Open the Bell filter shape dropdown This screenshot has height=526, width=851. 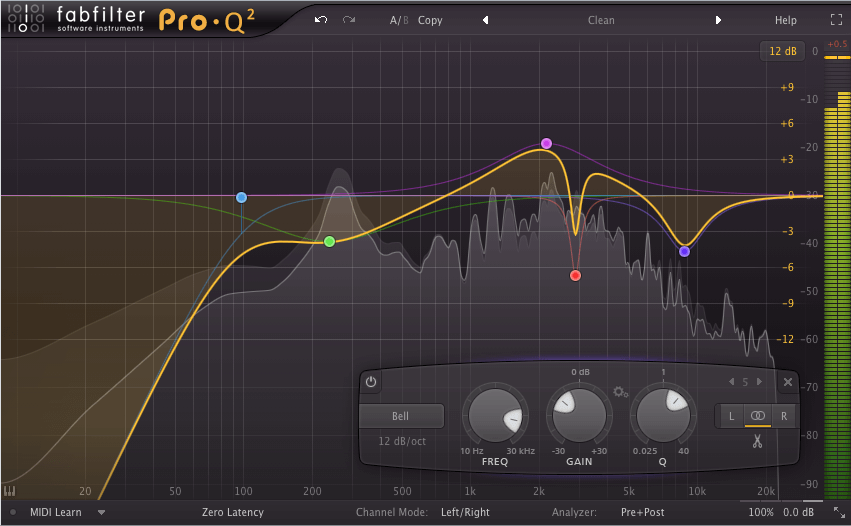[401, 416]
